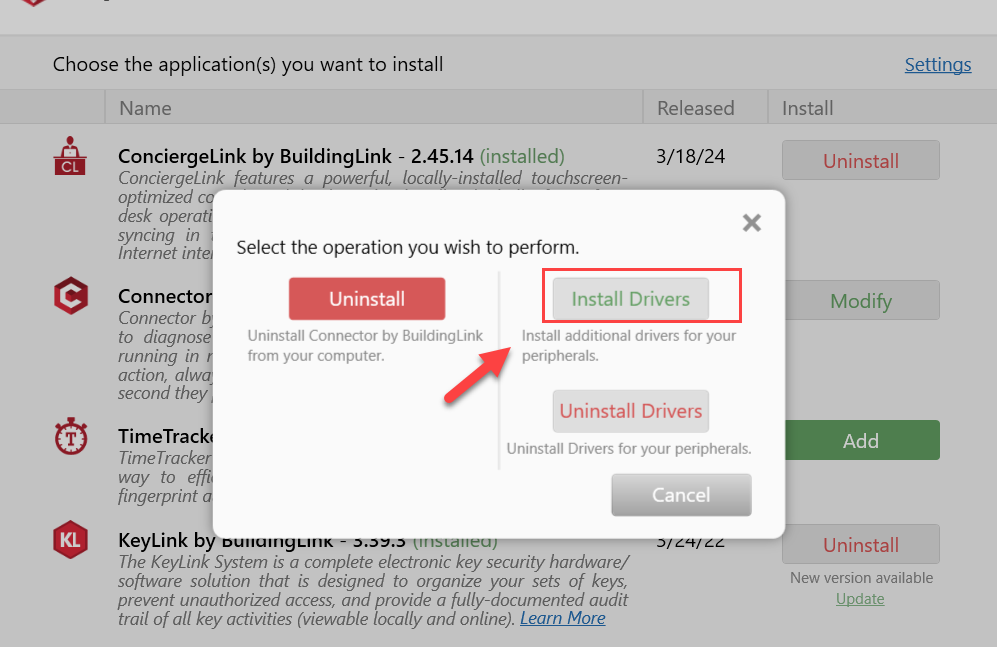
Task: Click the ConciergeLink by BuildingLink title
Action: [x=254, y=156]
